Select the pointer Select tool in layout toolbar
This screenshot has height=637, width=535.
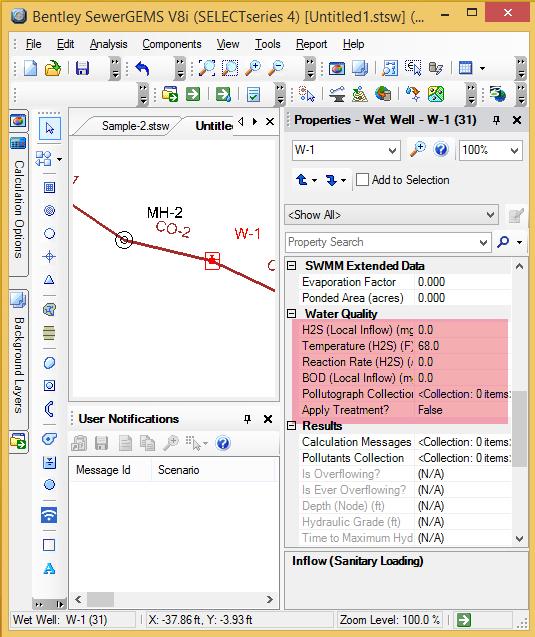tap(50, 128)
